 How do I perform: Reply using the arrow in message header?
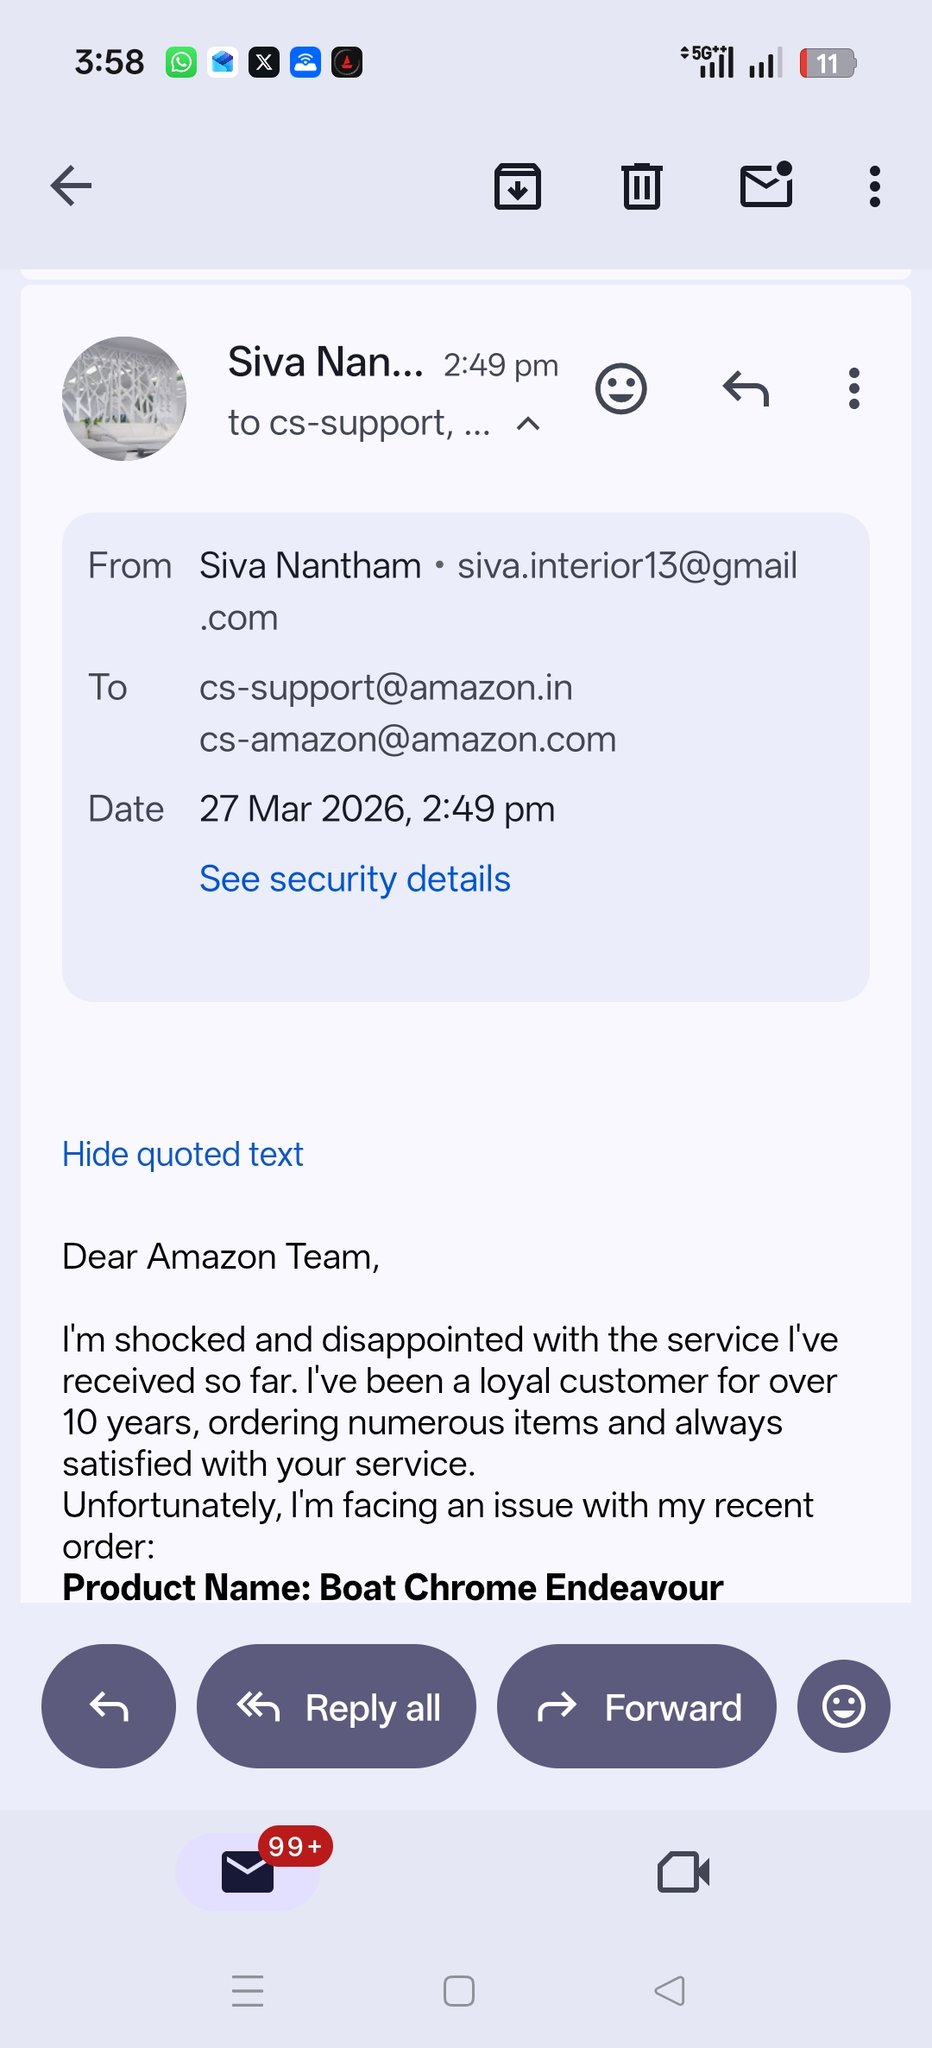[746, 389]
